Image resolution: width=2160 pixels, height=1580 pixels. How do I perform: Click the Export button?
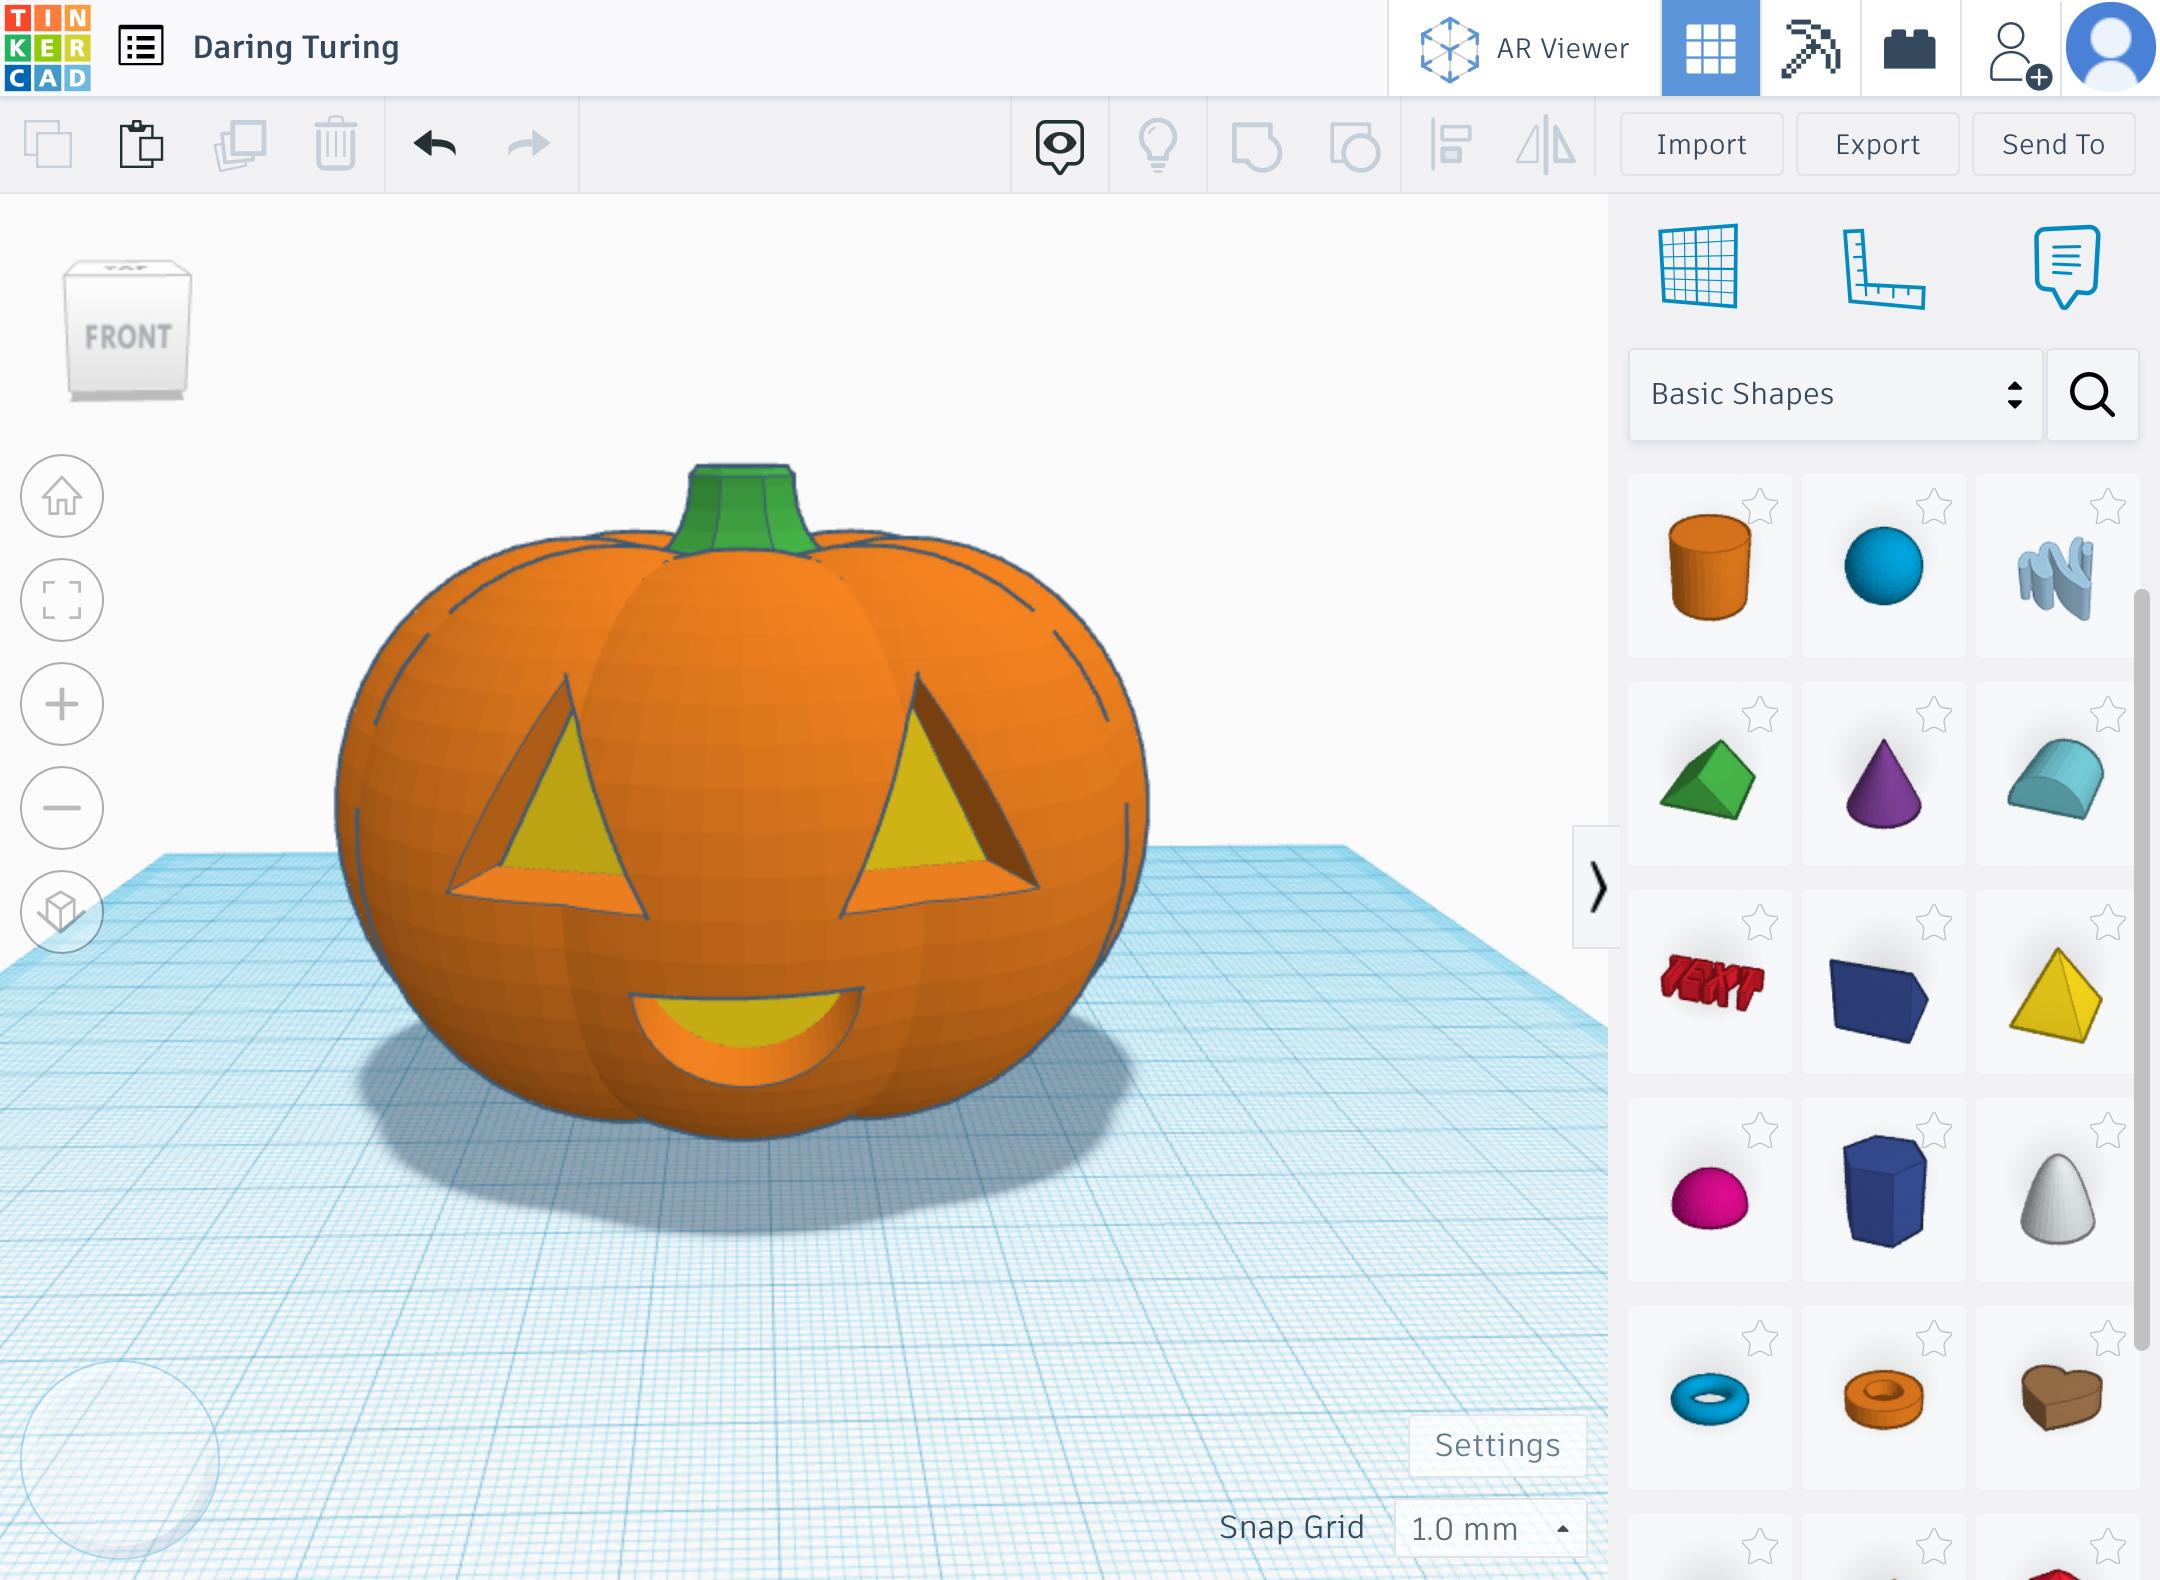(x=1877, y=145)
